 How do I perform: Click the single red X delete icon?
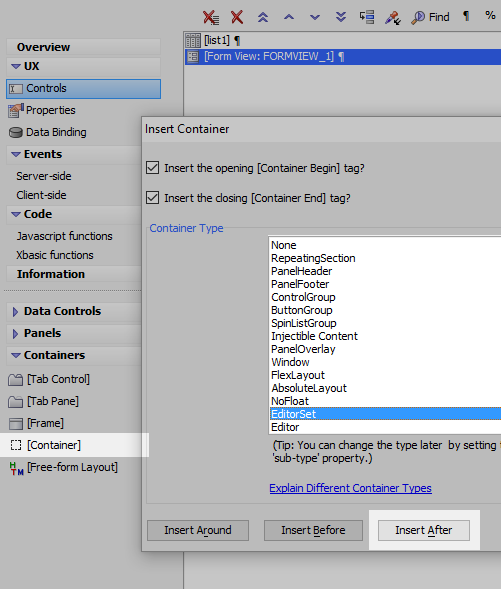237,17
